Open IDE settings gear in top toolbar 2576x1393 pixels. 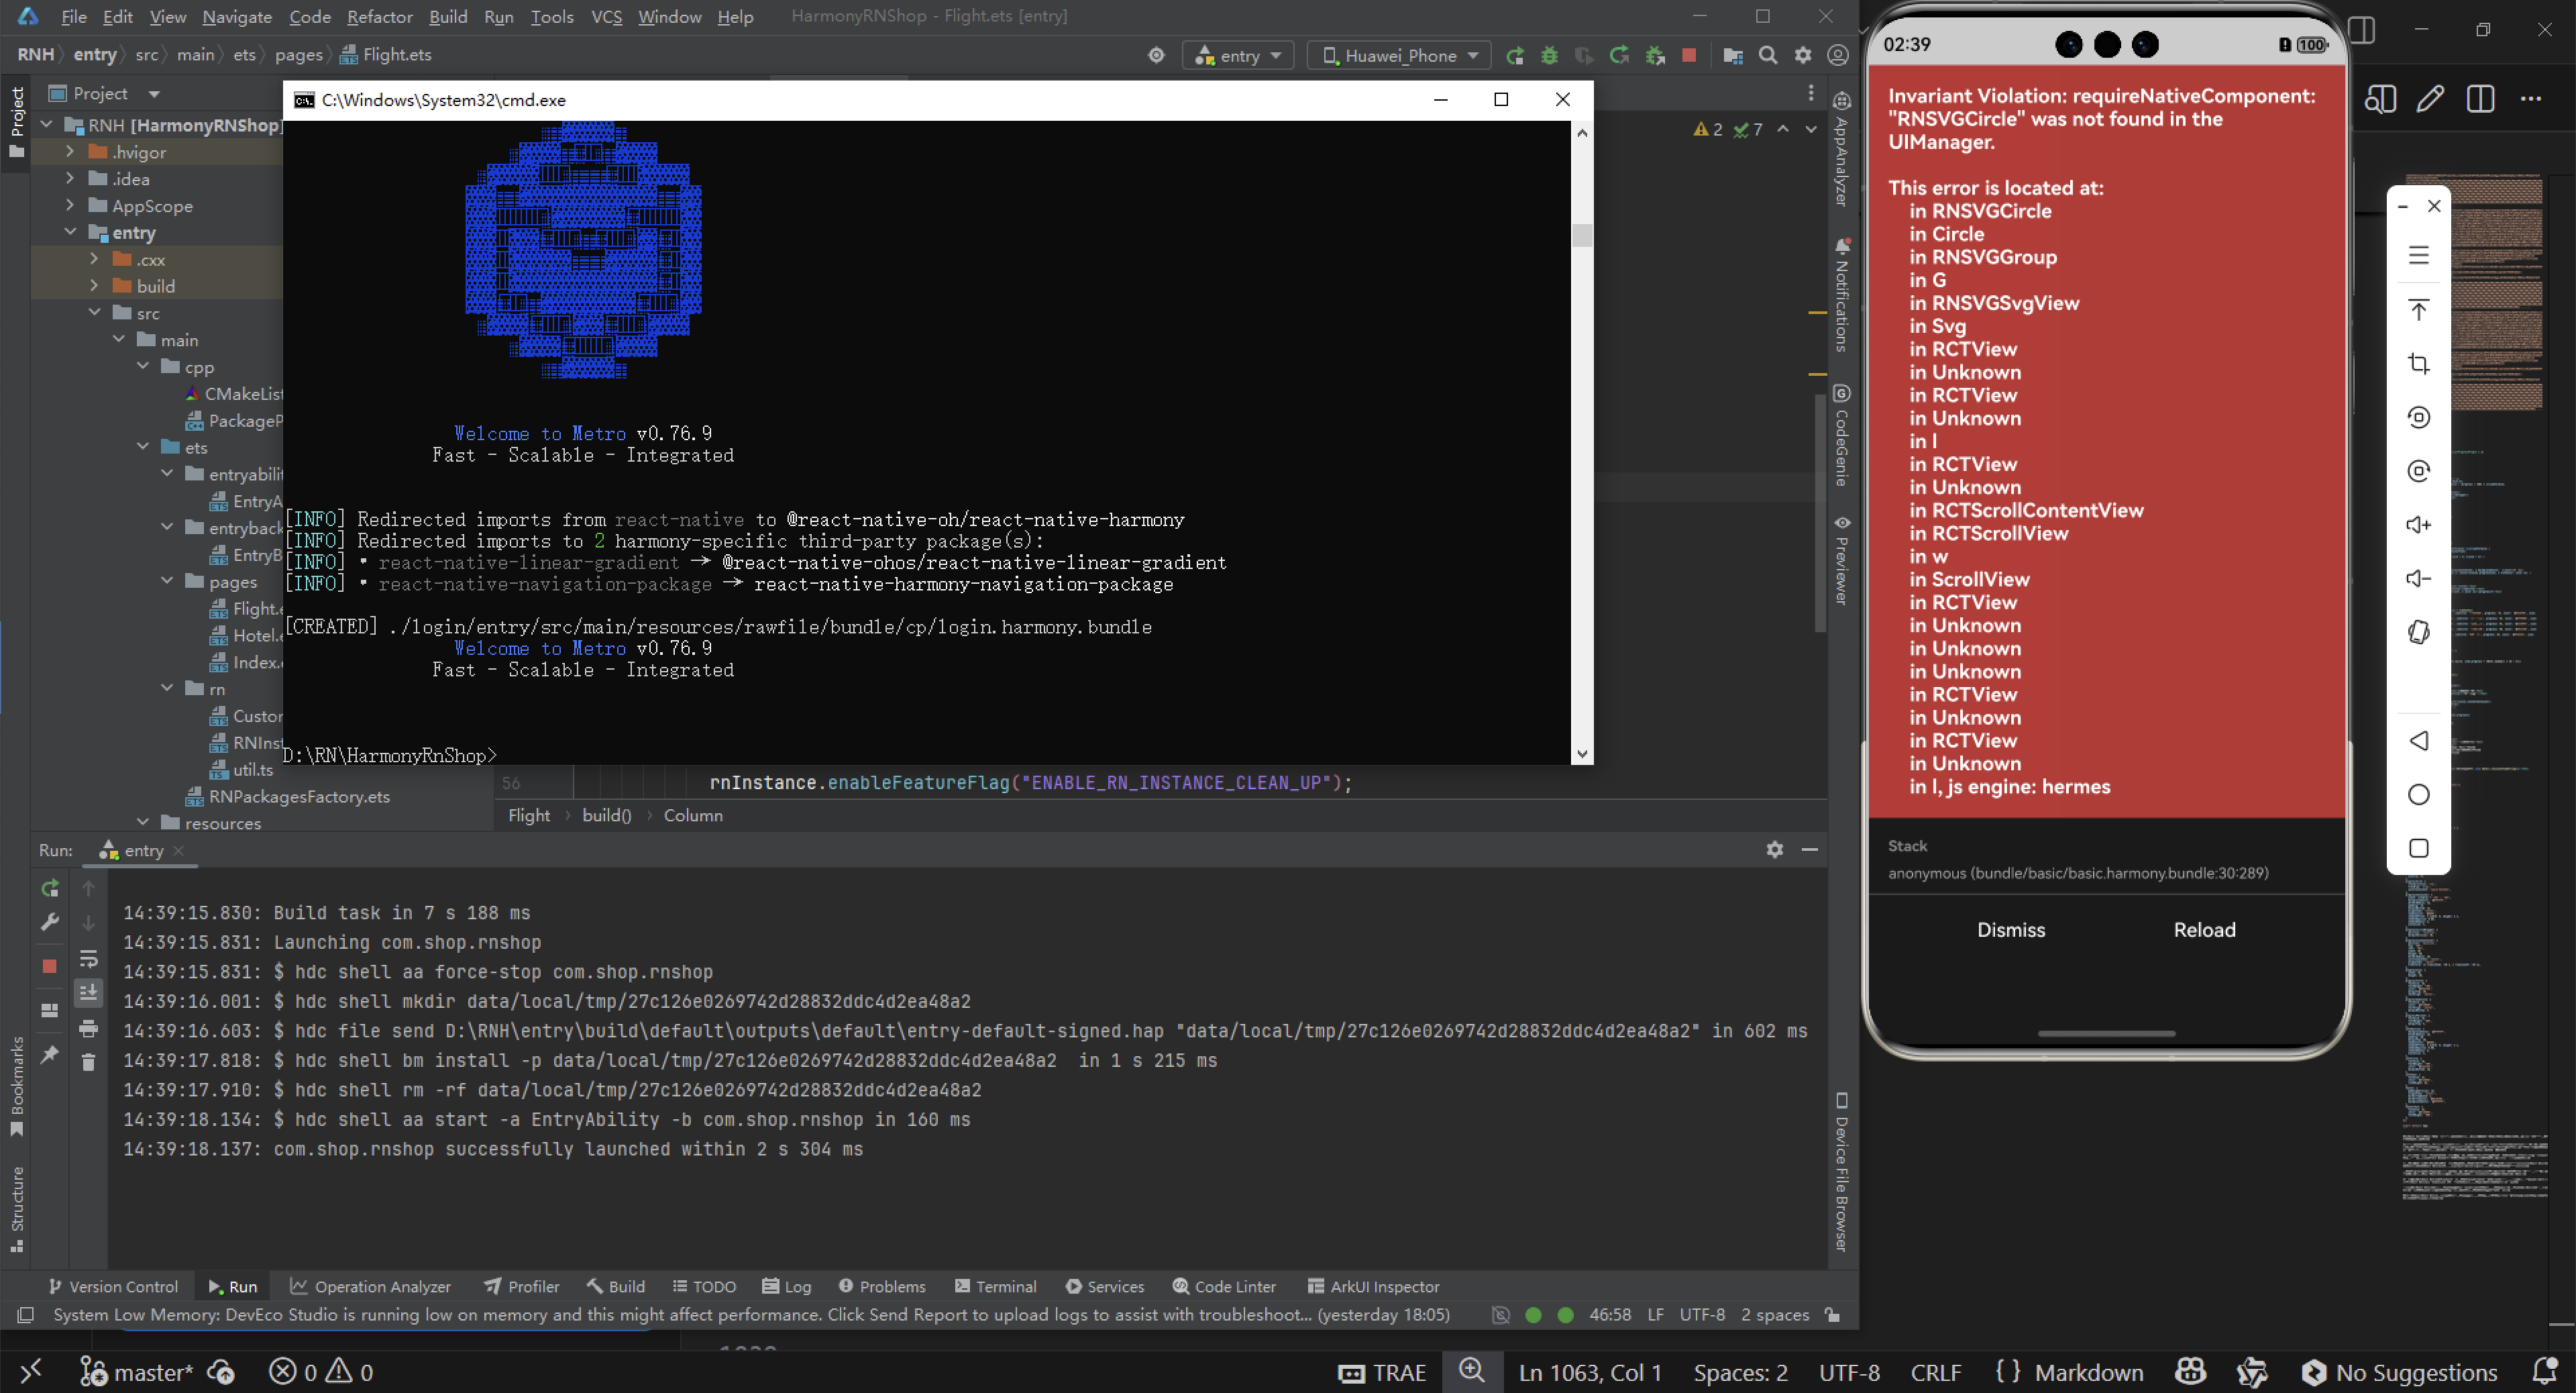(1803, 56)
